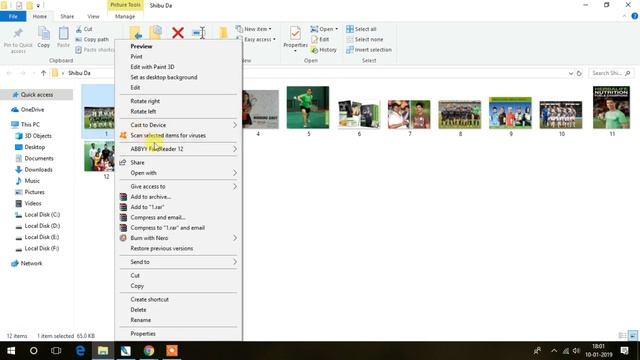Open the File tab
The width and height of the screenshot is (640, 360).
click(13, 16)
